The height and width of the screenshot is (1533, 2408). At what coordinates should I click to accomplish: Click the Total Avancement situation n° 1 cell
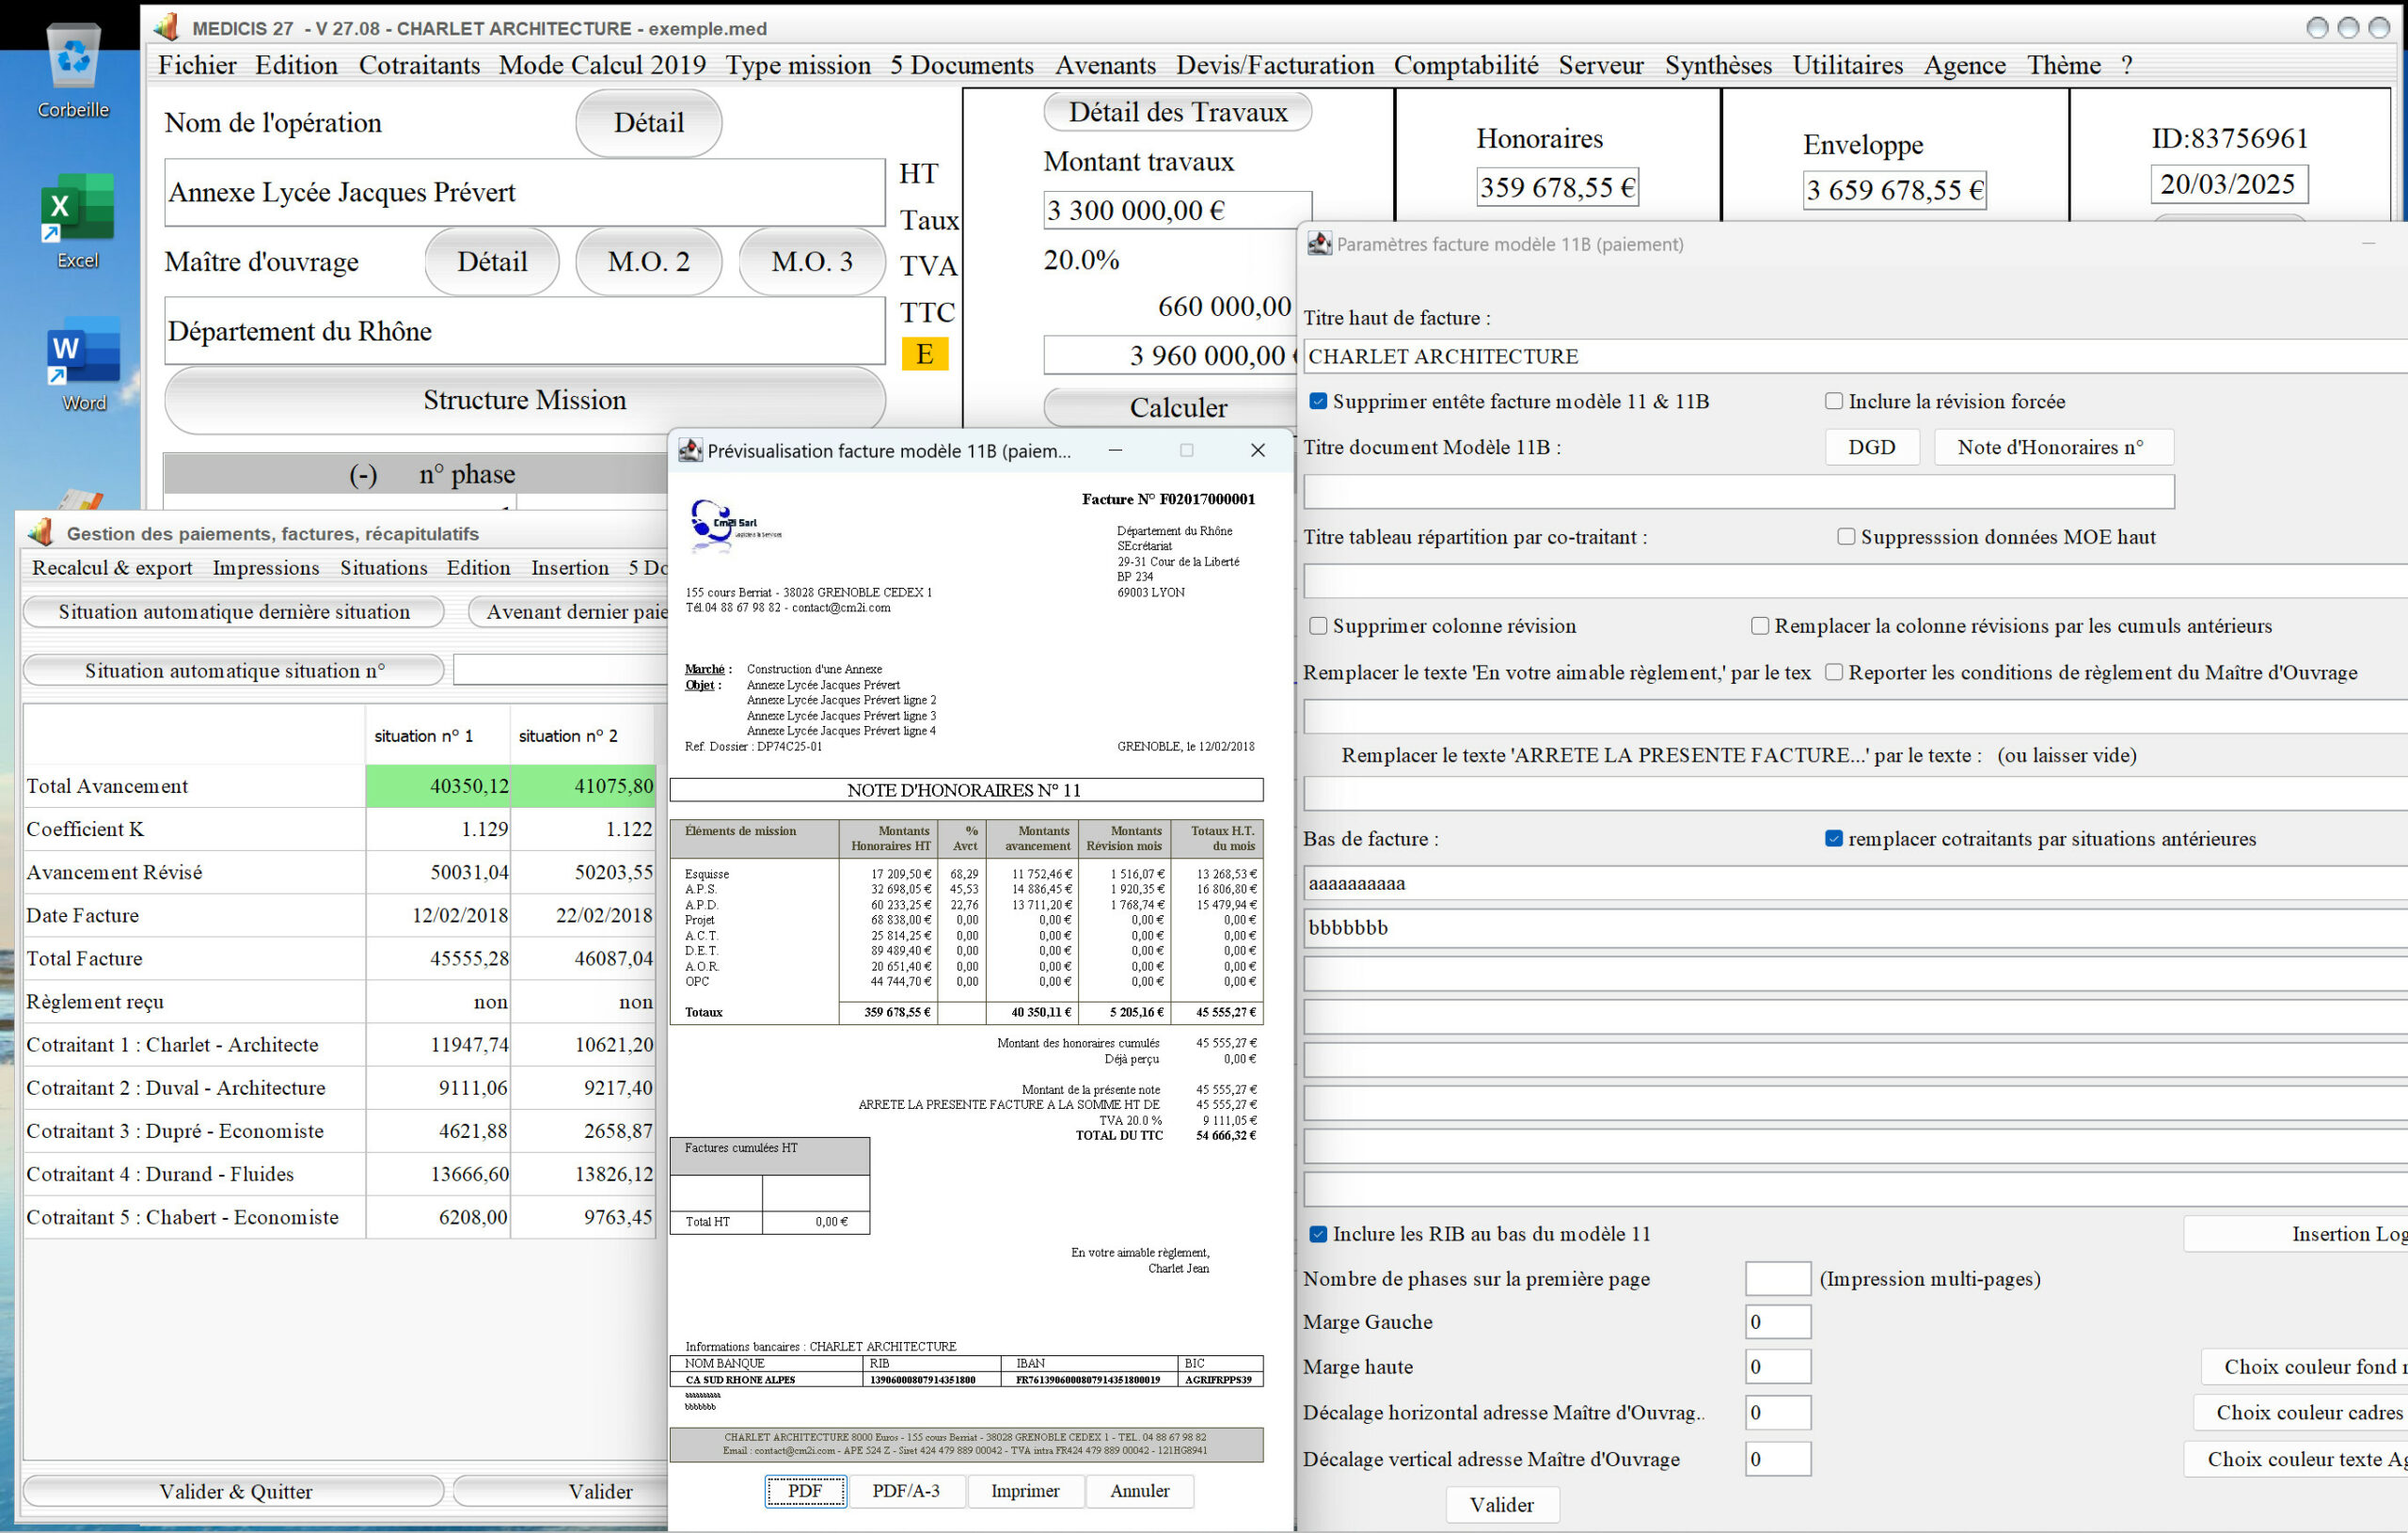(x=438, y=786)
